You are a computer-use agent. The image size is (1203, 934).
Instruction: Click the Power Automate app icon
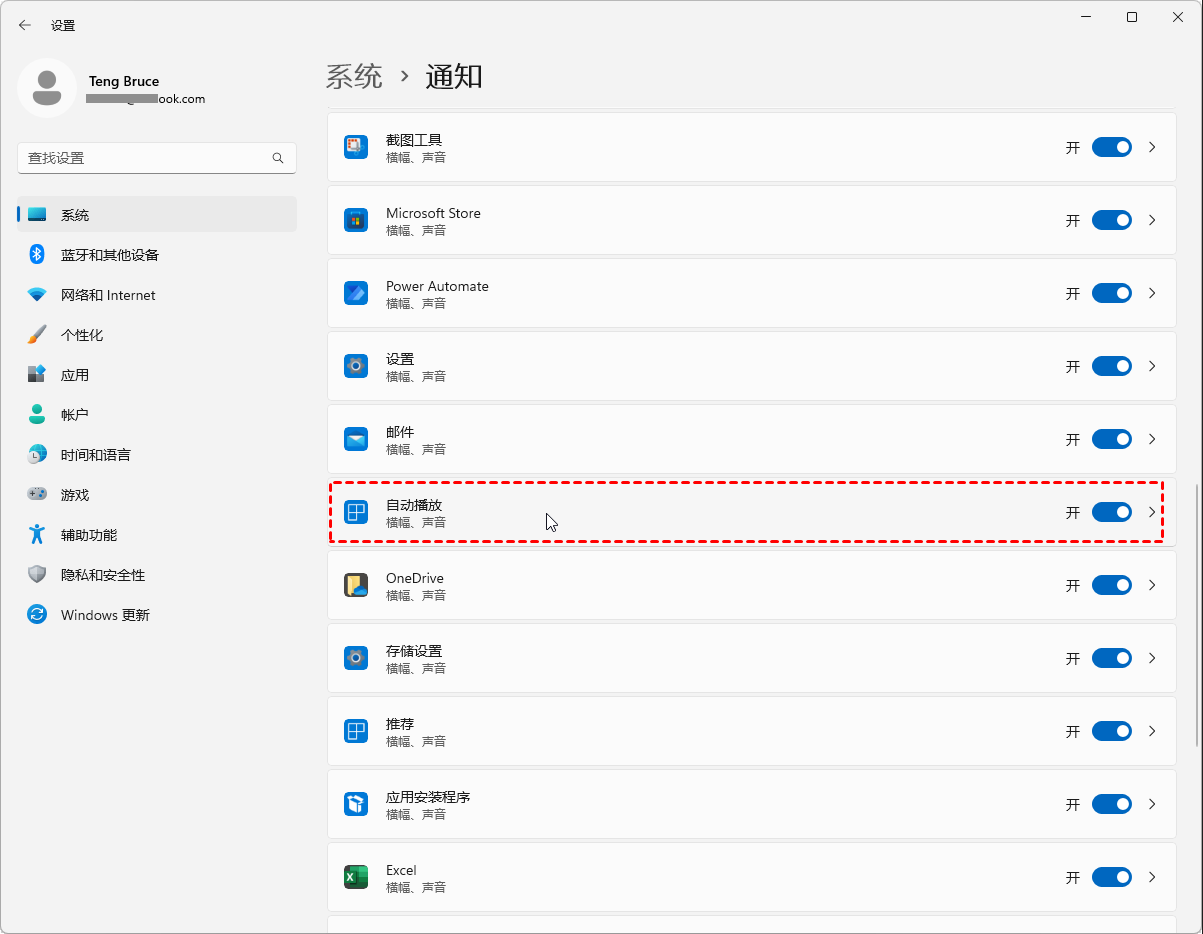pos(356,293)
